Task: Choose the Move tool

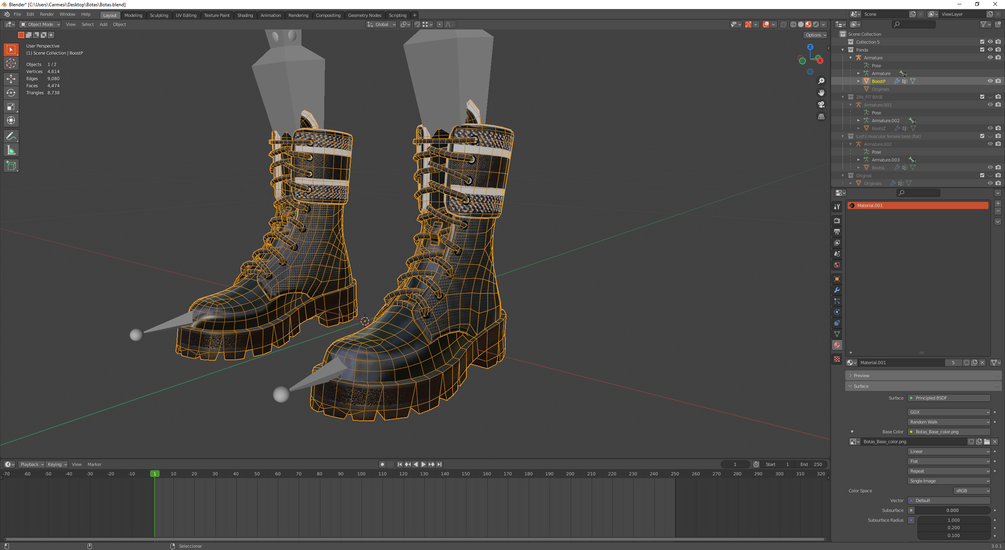Action: click(x=11, y=79)
